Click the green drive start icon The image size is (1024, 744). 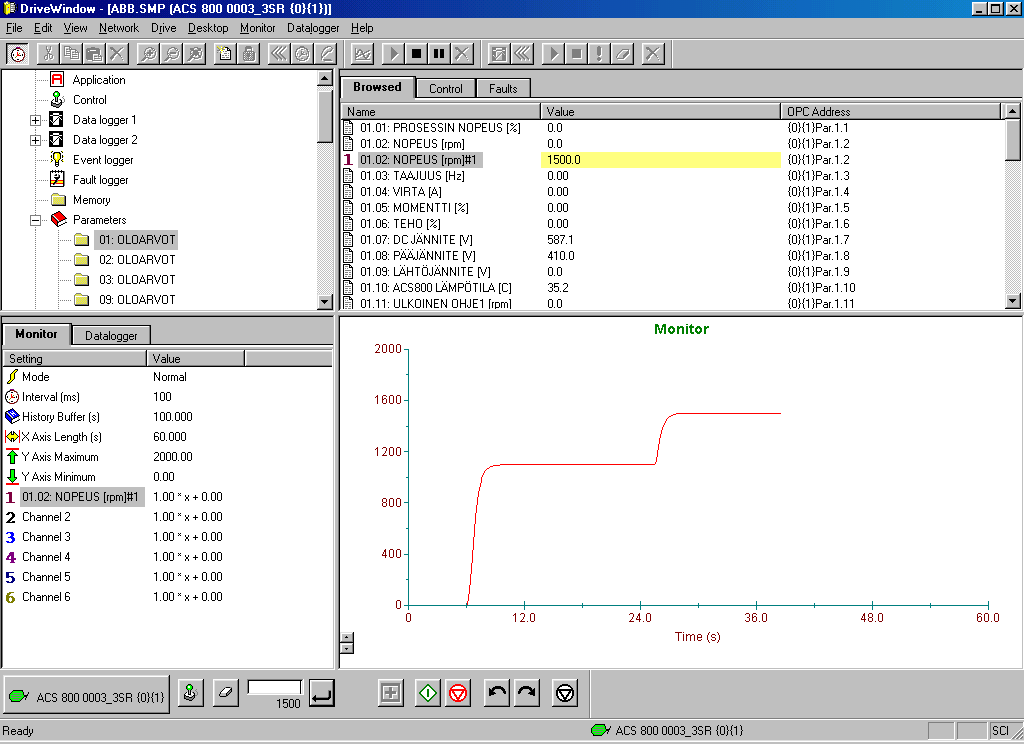click(428, 693)
